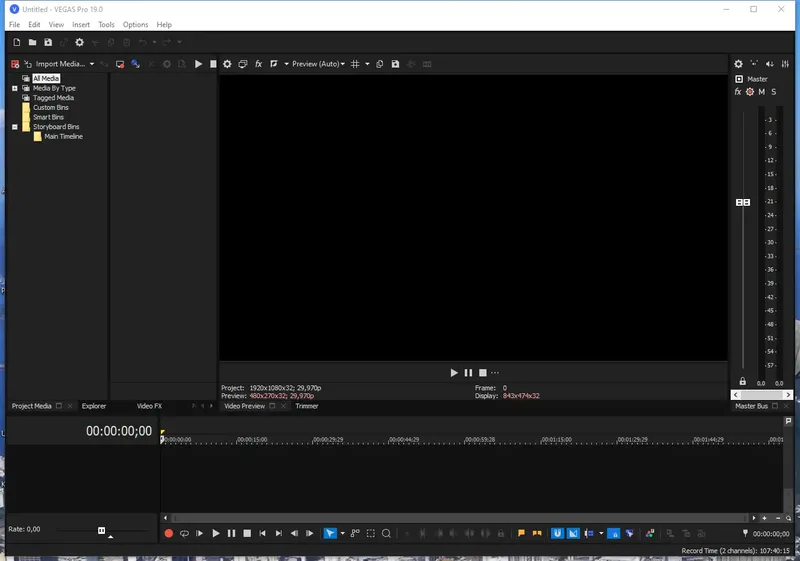This screenshot has height=561, width=800.
Task: Pause in the Video Preview window
Action: (x=468, y=373)
